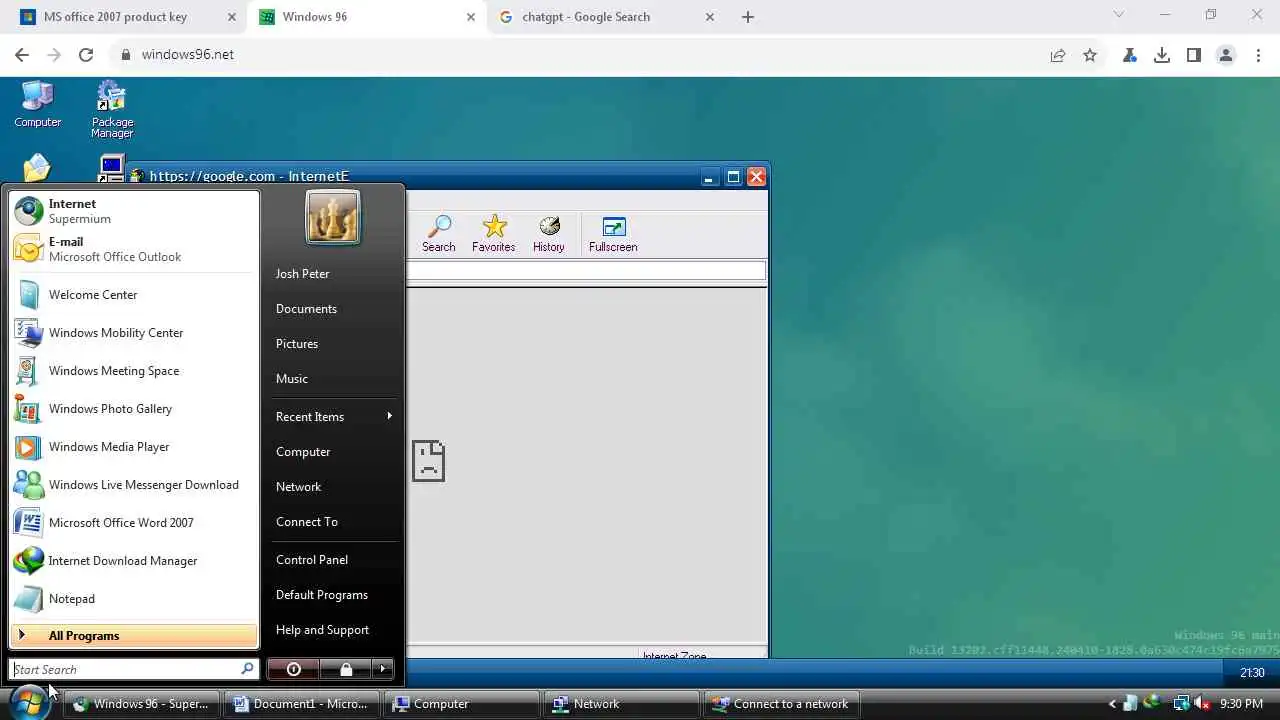Launch Windows Photo Gallery
This screenshot has width=1280, height=720.
tap(134, 409)
